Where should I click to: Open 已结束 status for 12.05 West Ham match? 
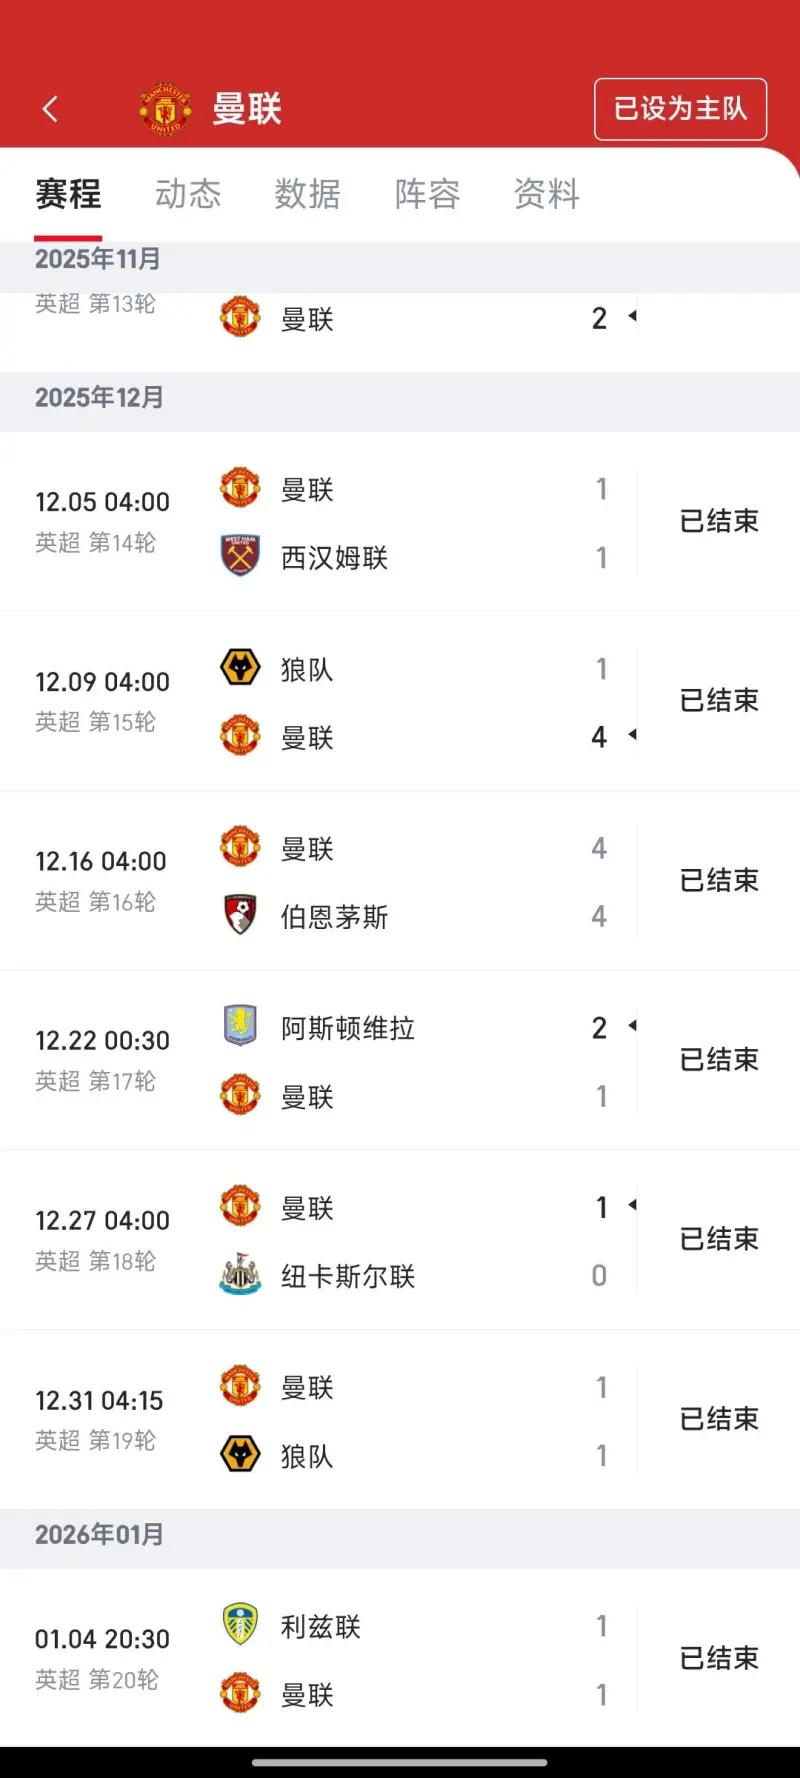click(x=719, y=521)
